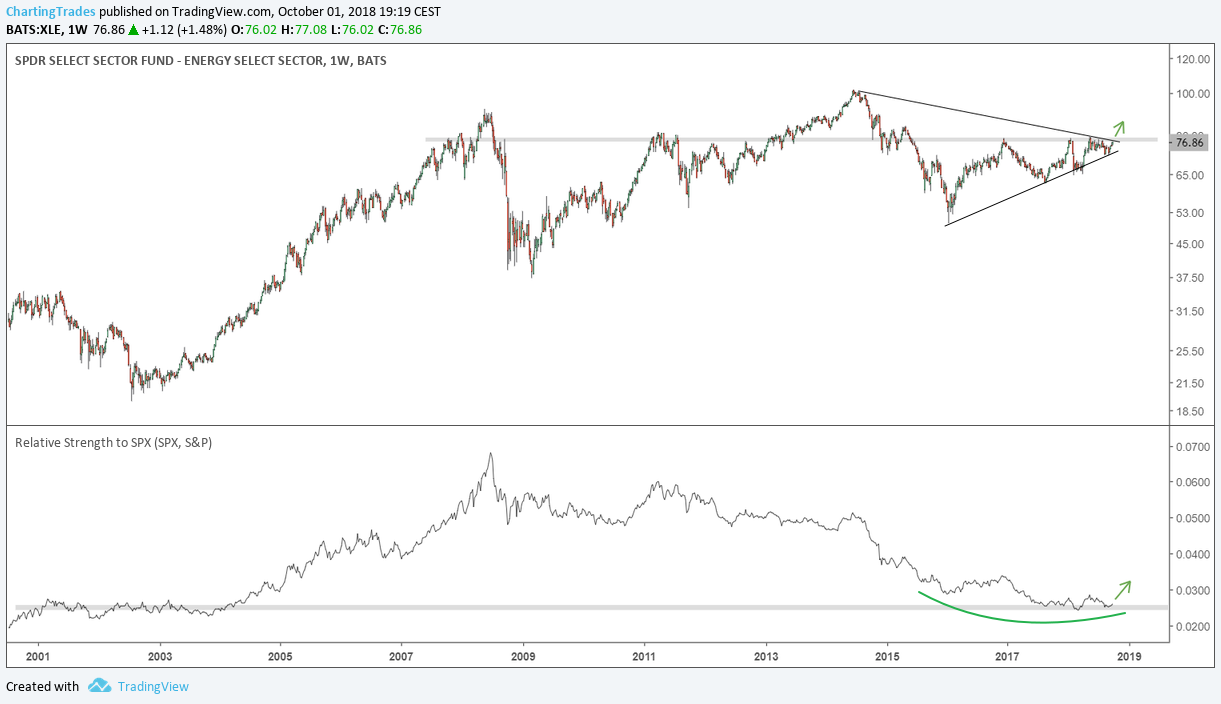This screenshot has width=1221, height=704.
Task: Open the ChartingTrades author link
Action: tap(50, 11)
